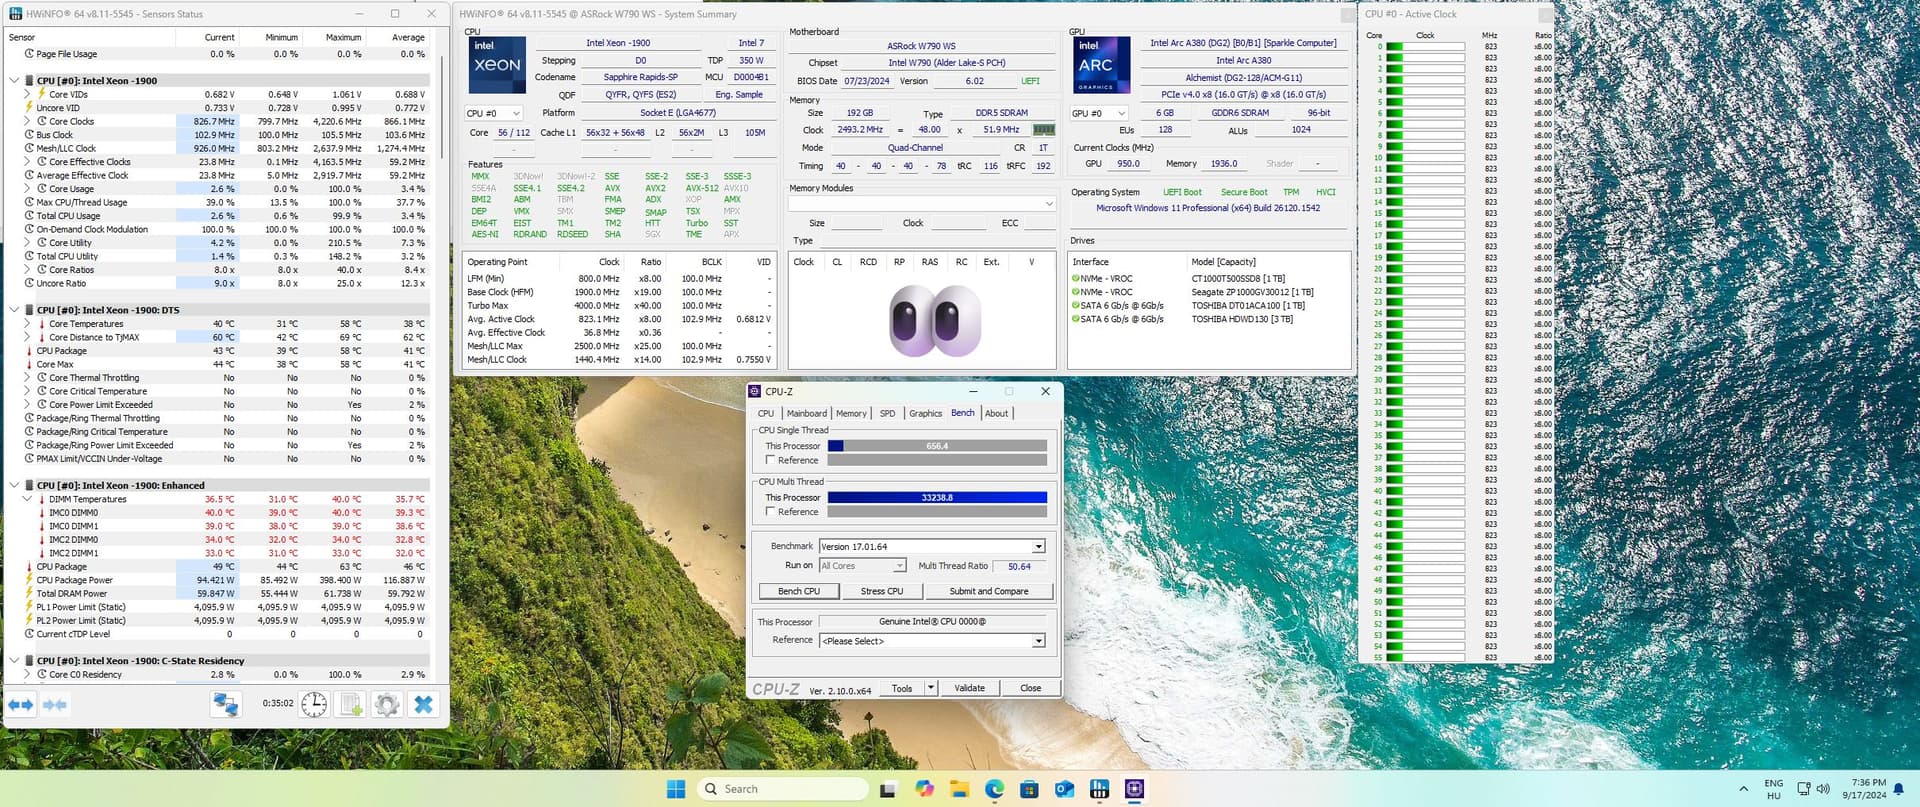Open HWiNFO sensor settings gear icon

(387, 704)
